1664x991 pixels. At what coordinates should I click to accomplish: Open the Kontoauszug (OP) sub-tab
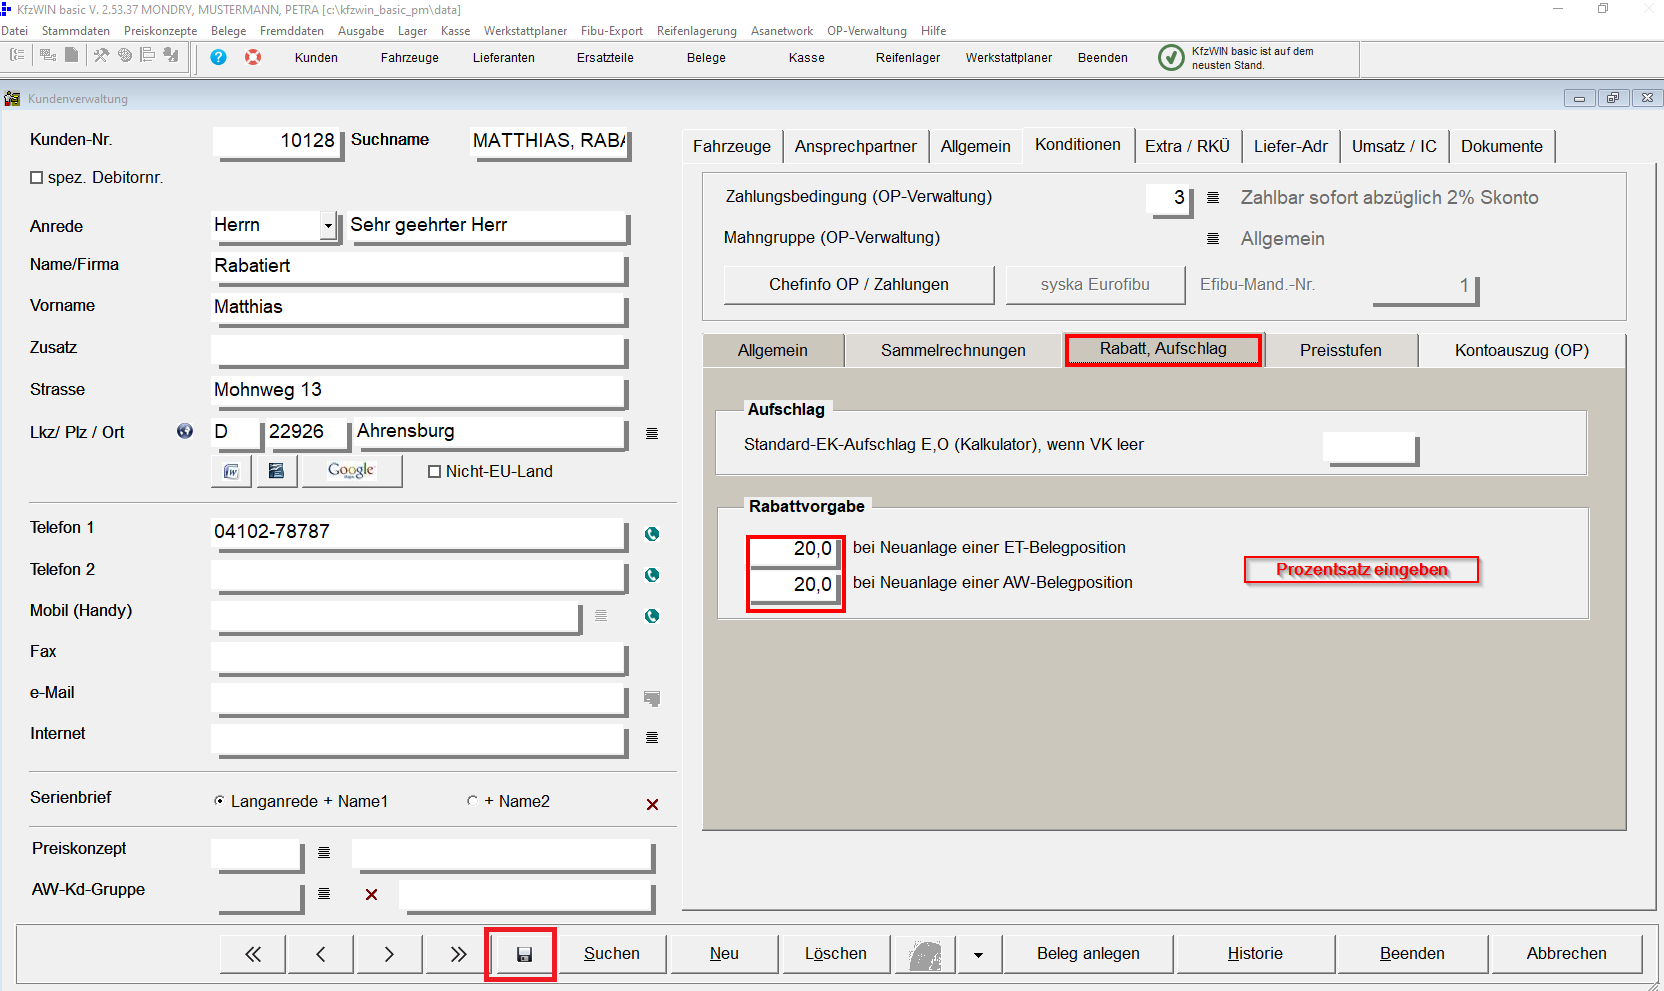tap(1522, 350)
